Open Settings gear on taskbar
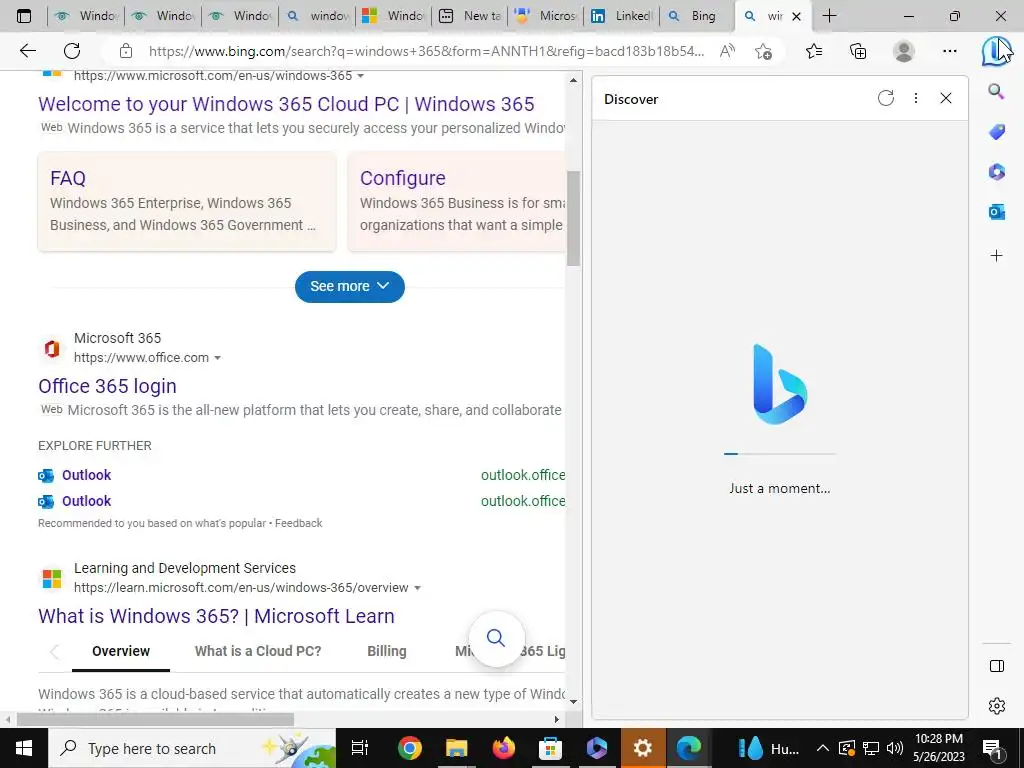Image resolution: width=1024 pixels, height=768 pixels. (x=643, y=748)
